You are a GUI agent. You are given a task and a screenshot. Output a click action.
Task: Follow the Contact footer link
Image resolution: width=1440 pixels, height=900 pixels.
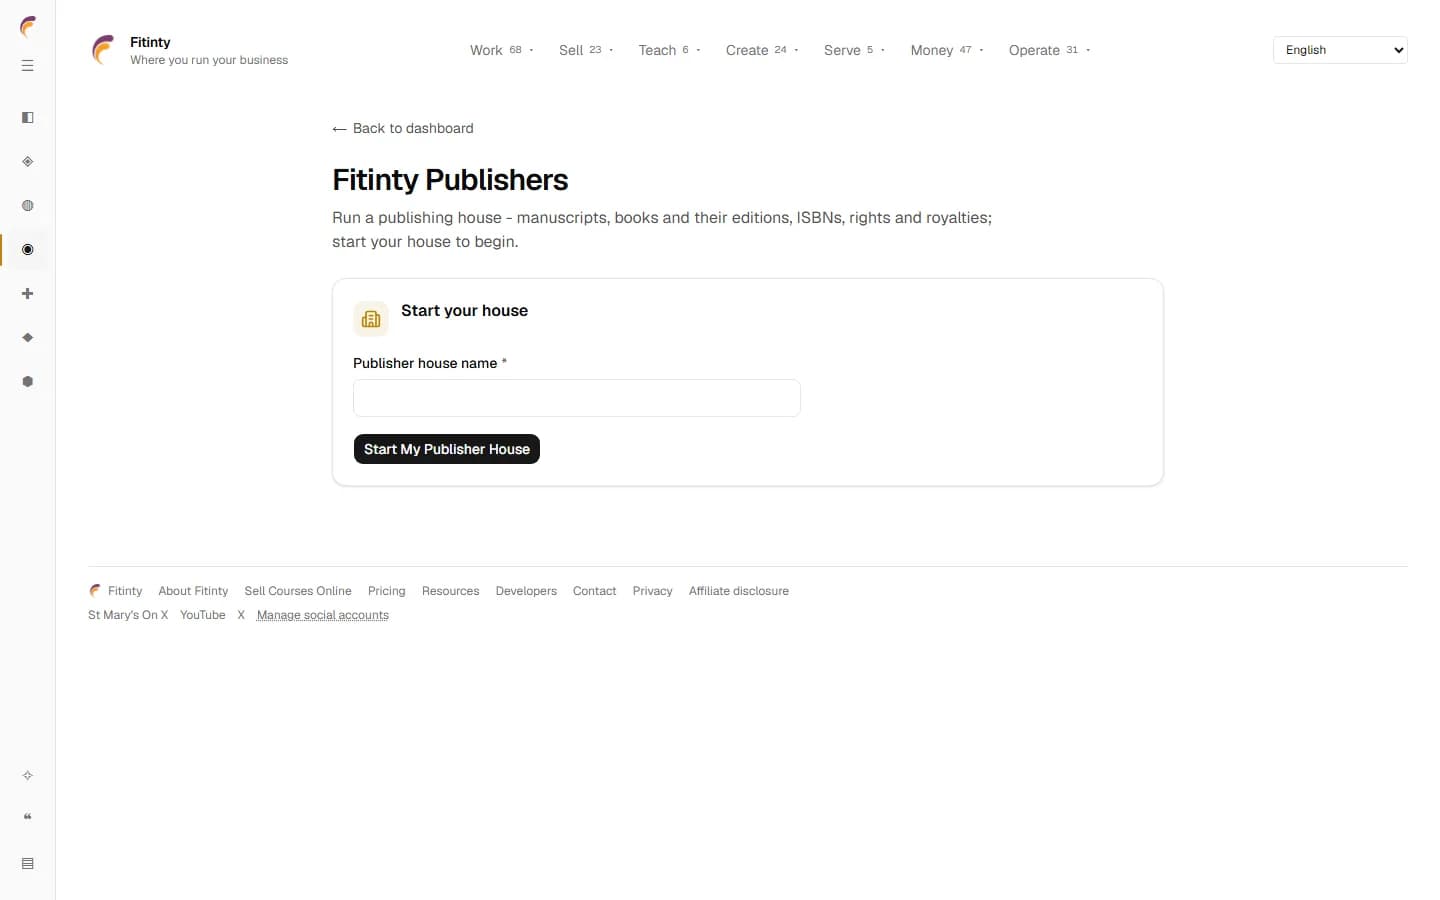coord(595,591)
